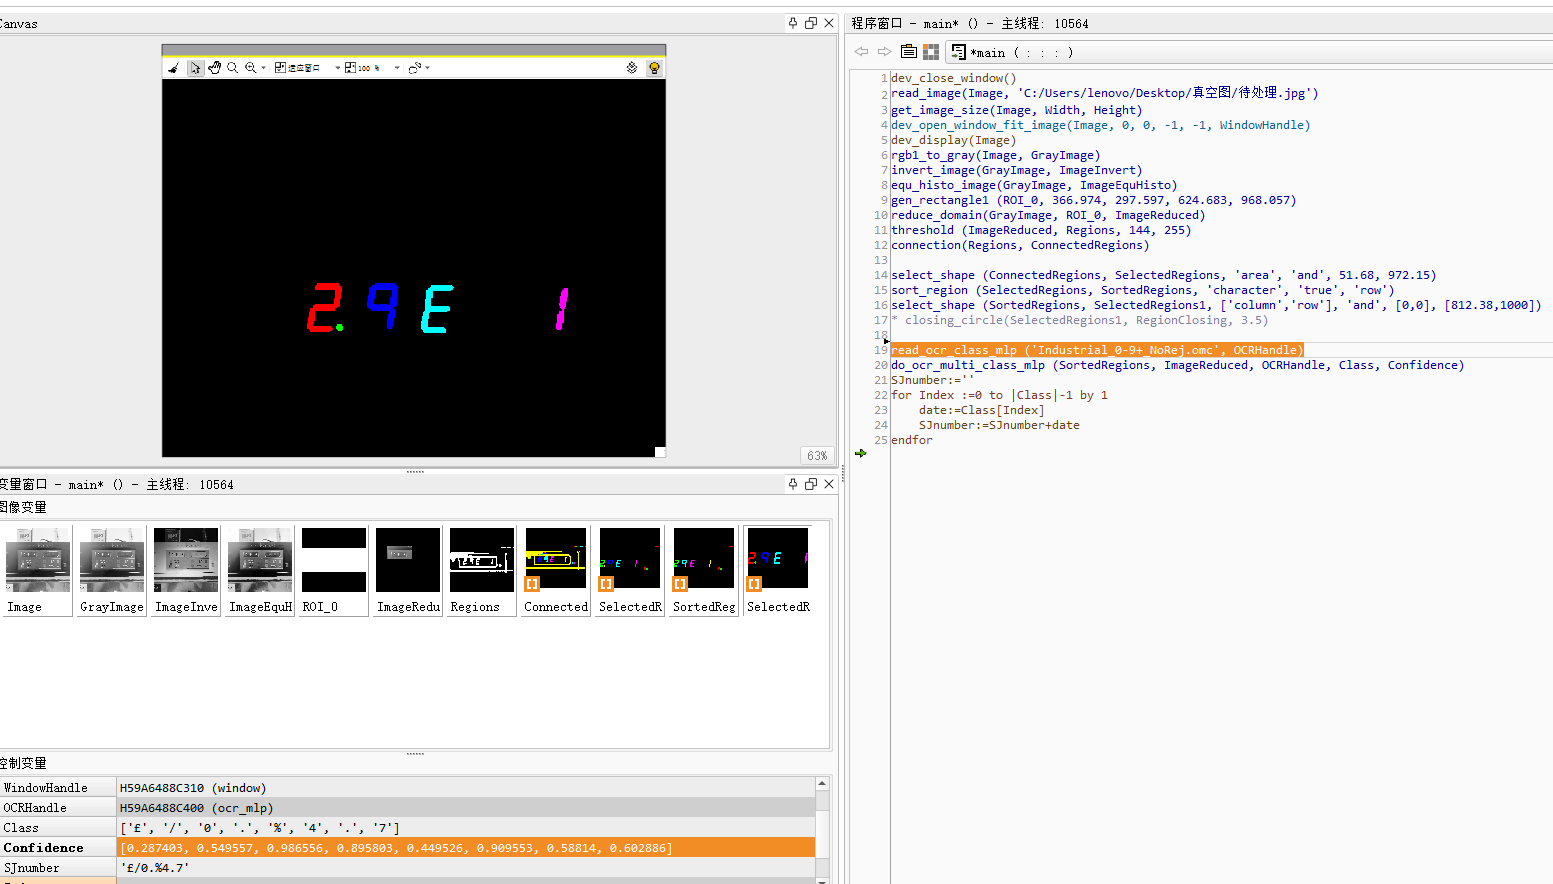Open the zoom-in tool dropdown arrow
This screenshot has width=1553, height=884.
point(263,68)
